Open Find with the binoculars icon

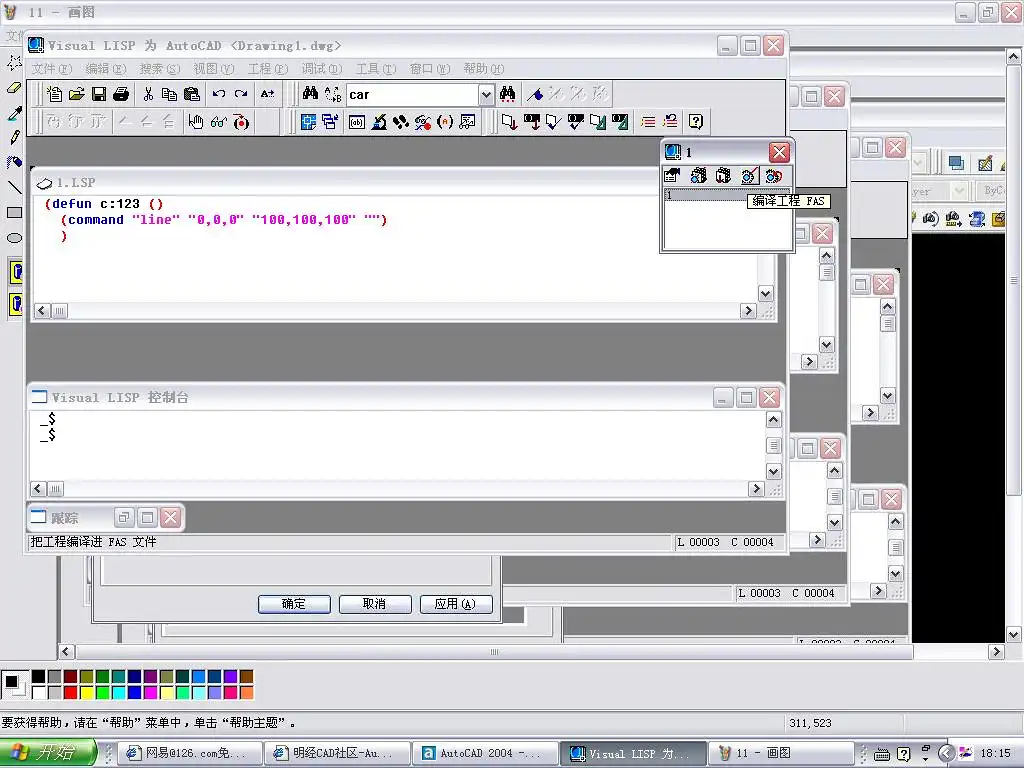[x=310, y=94]
